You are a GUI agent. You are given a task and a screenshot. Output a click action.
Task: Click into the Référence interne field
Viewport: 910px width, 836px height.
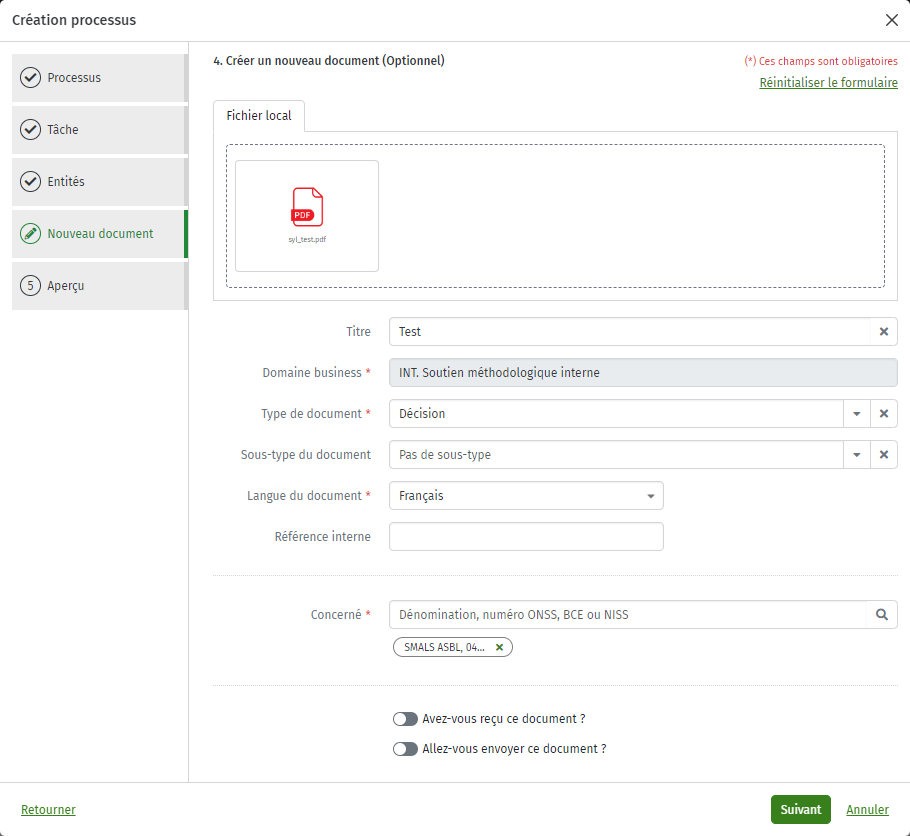click(526, 536)
